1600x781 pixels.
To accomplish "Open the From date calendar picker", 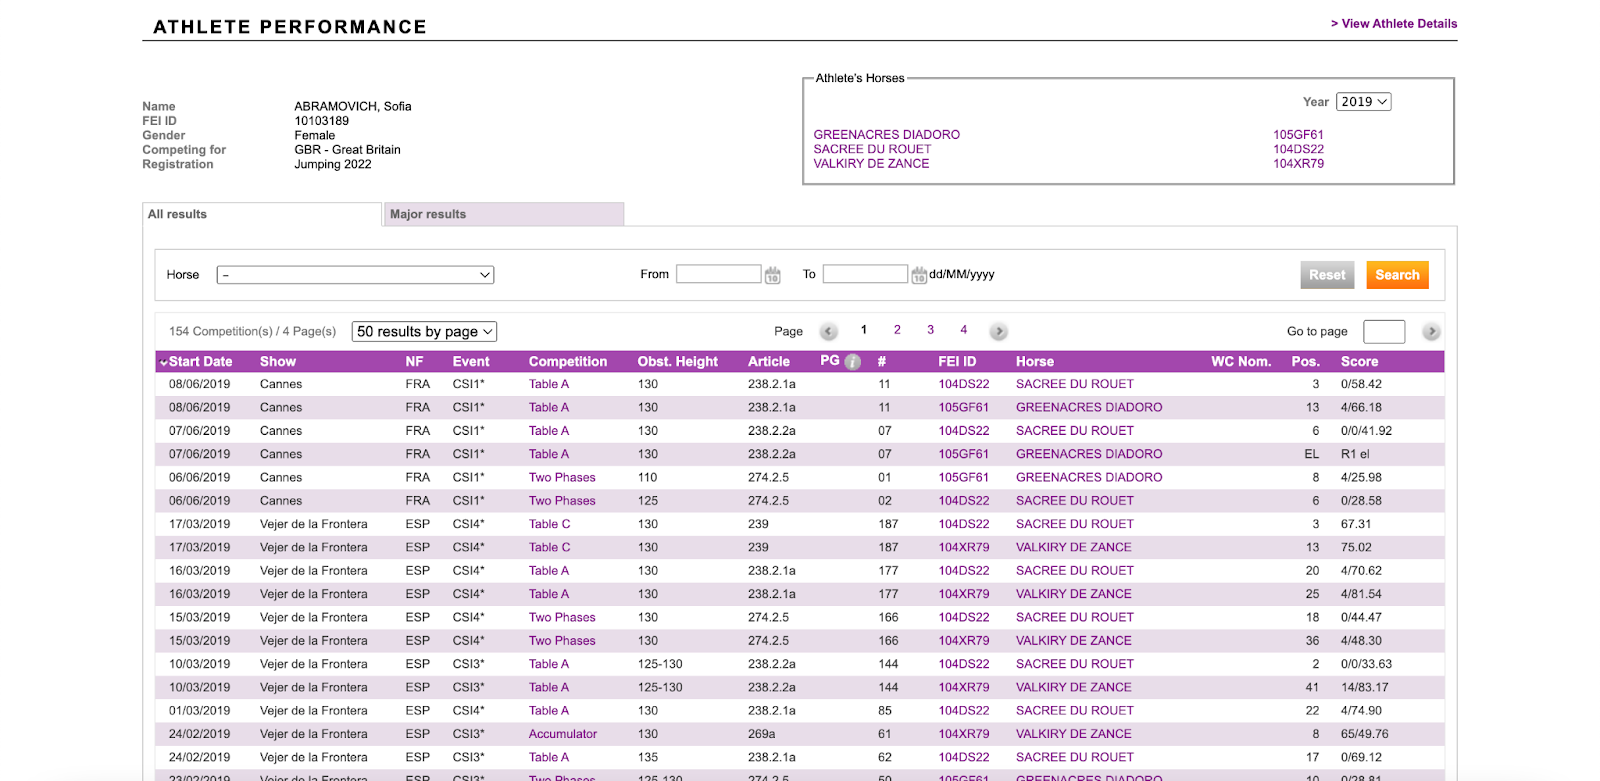I will 773,275.
